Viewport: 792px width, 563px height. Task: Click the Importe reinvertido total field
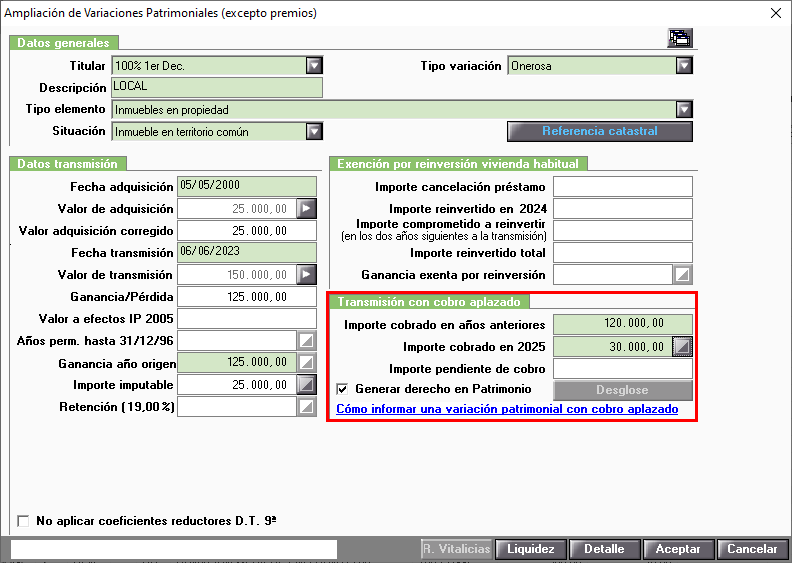(623, 252)
